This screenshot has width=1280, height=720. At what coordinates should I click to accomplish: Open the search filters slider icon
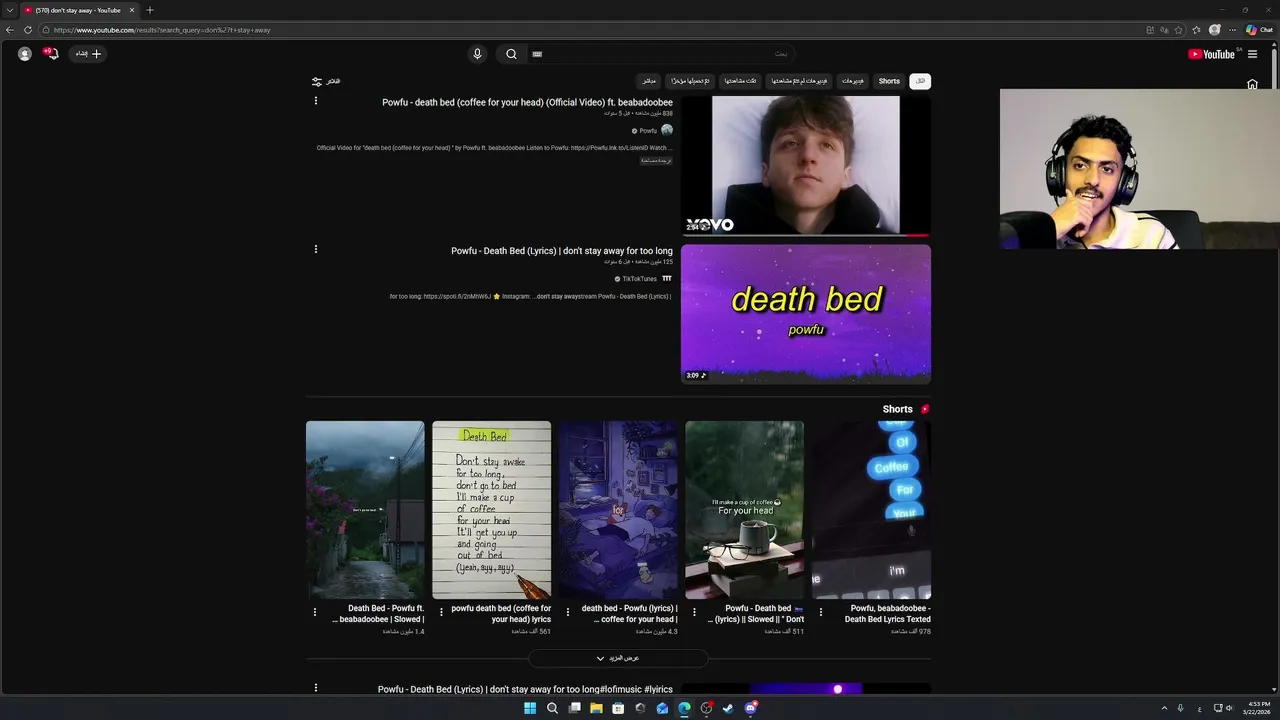[317, 81]
